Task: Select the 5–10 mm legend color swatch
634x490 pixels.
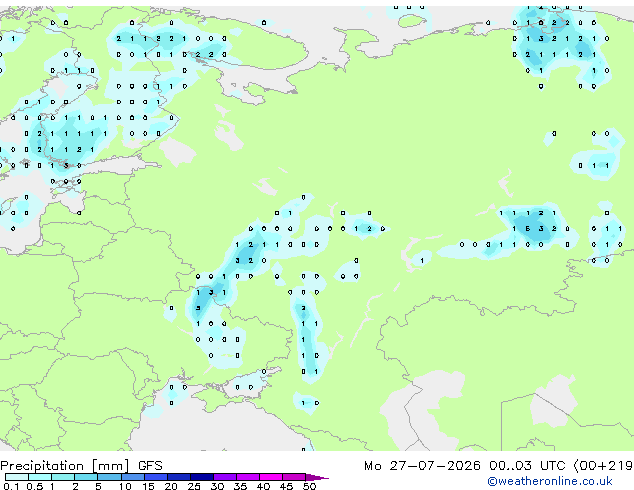Action: pos(110,477)
